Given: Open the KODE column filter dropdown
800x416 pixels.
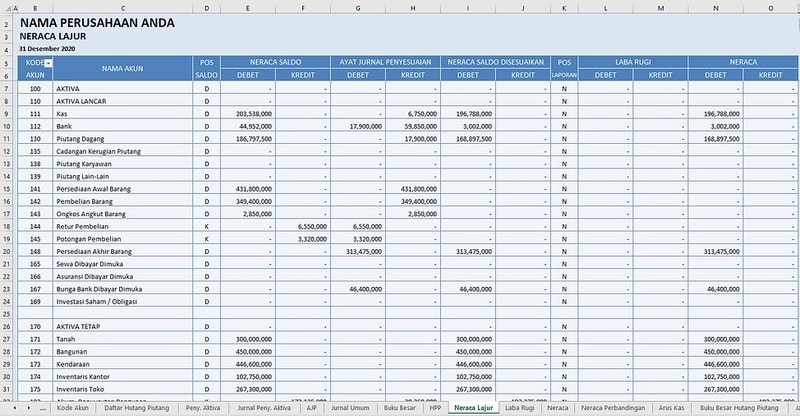Looking at the screenshot, I should click(x=49, y=62).
